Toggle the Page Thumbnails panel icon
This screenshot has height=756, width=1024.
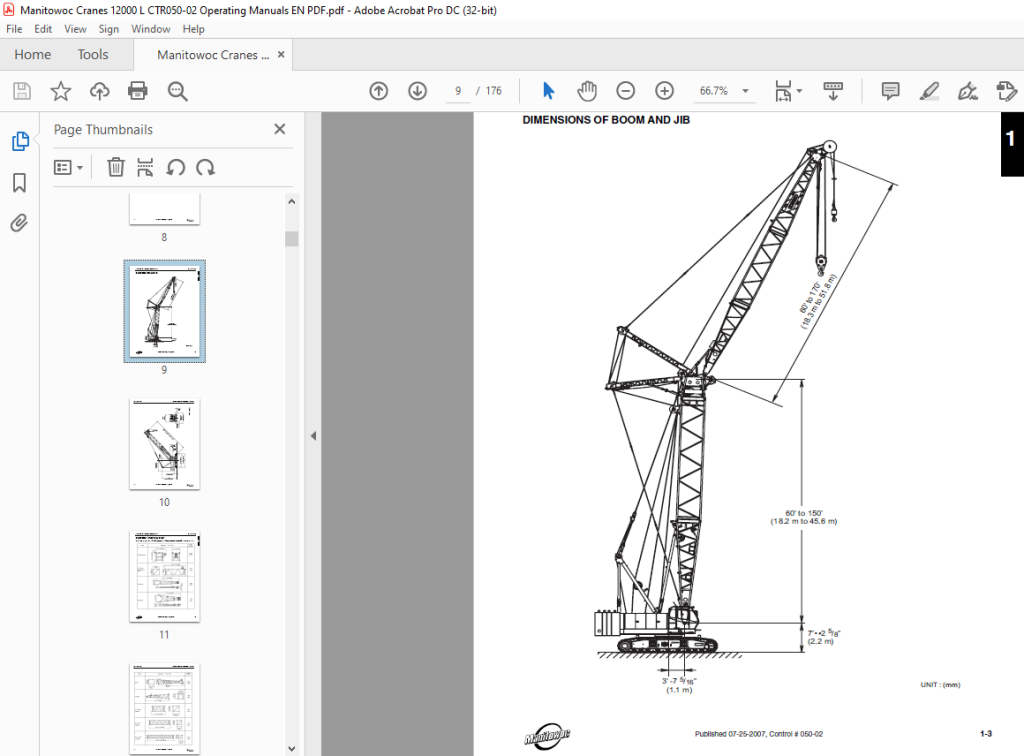[x=20, y=140]
